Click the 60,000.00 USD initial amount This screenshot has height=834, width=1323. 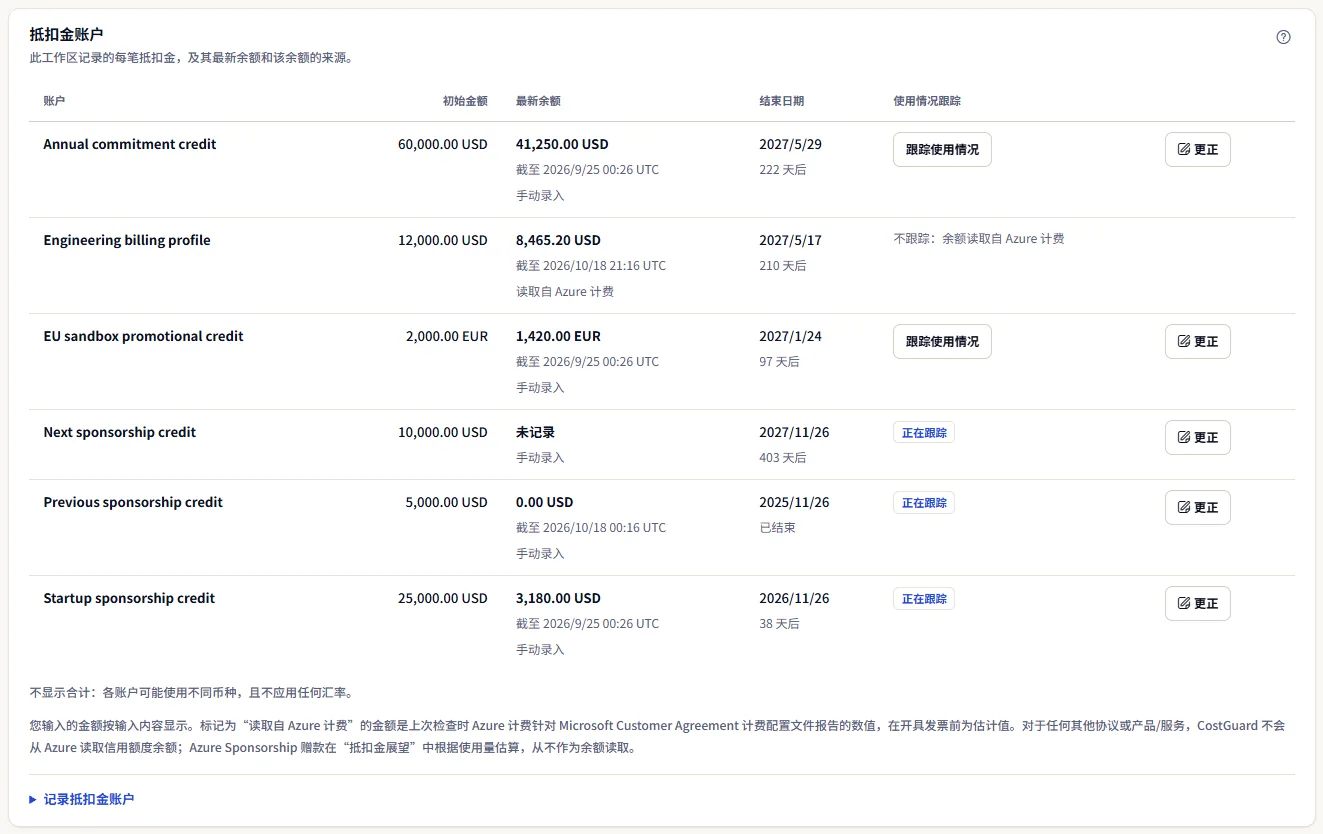[443, 144]
